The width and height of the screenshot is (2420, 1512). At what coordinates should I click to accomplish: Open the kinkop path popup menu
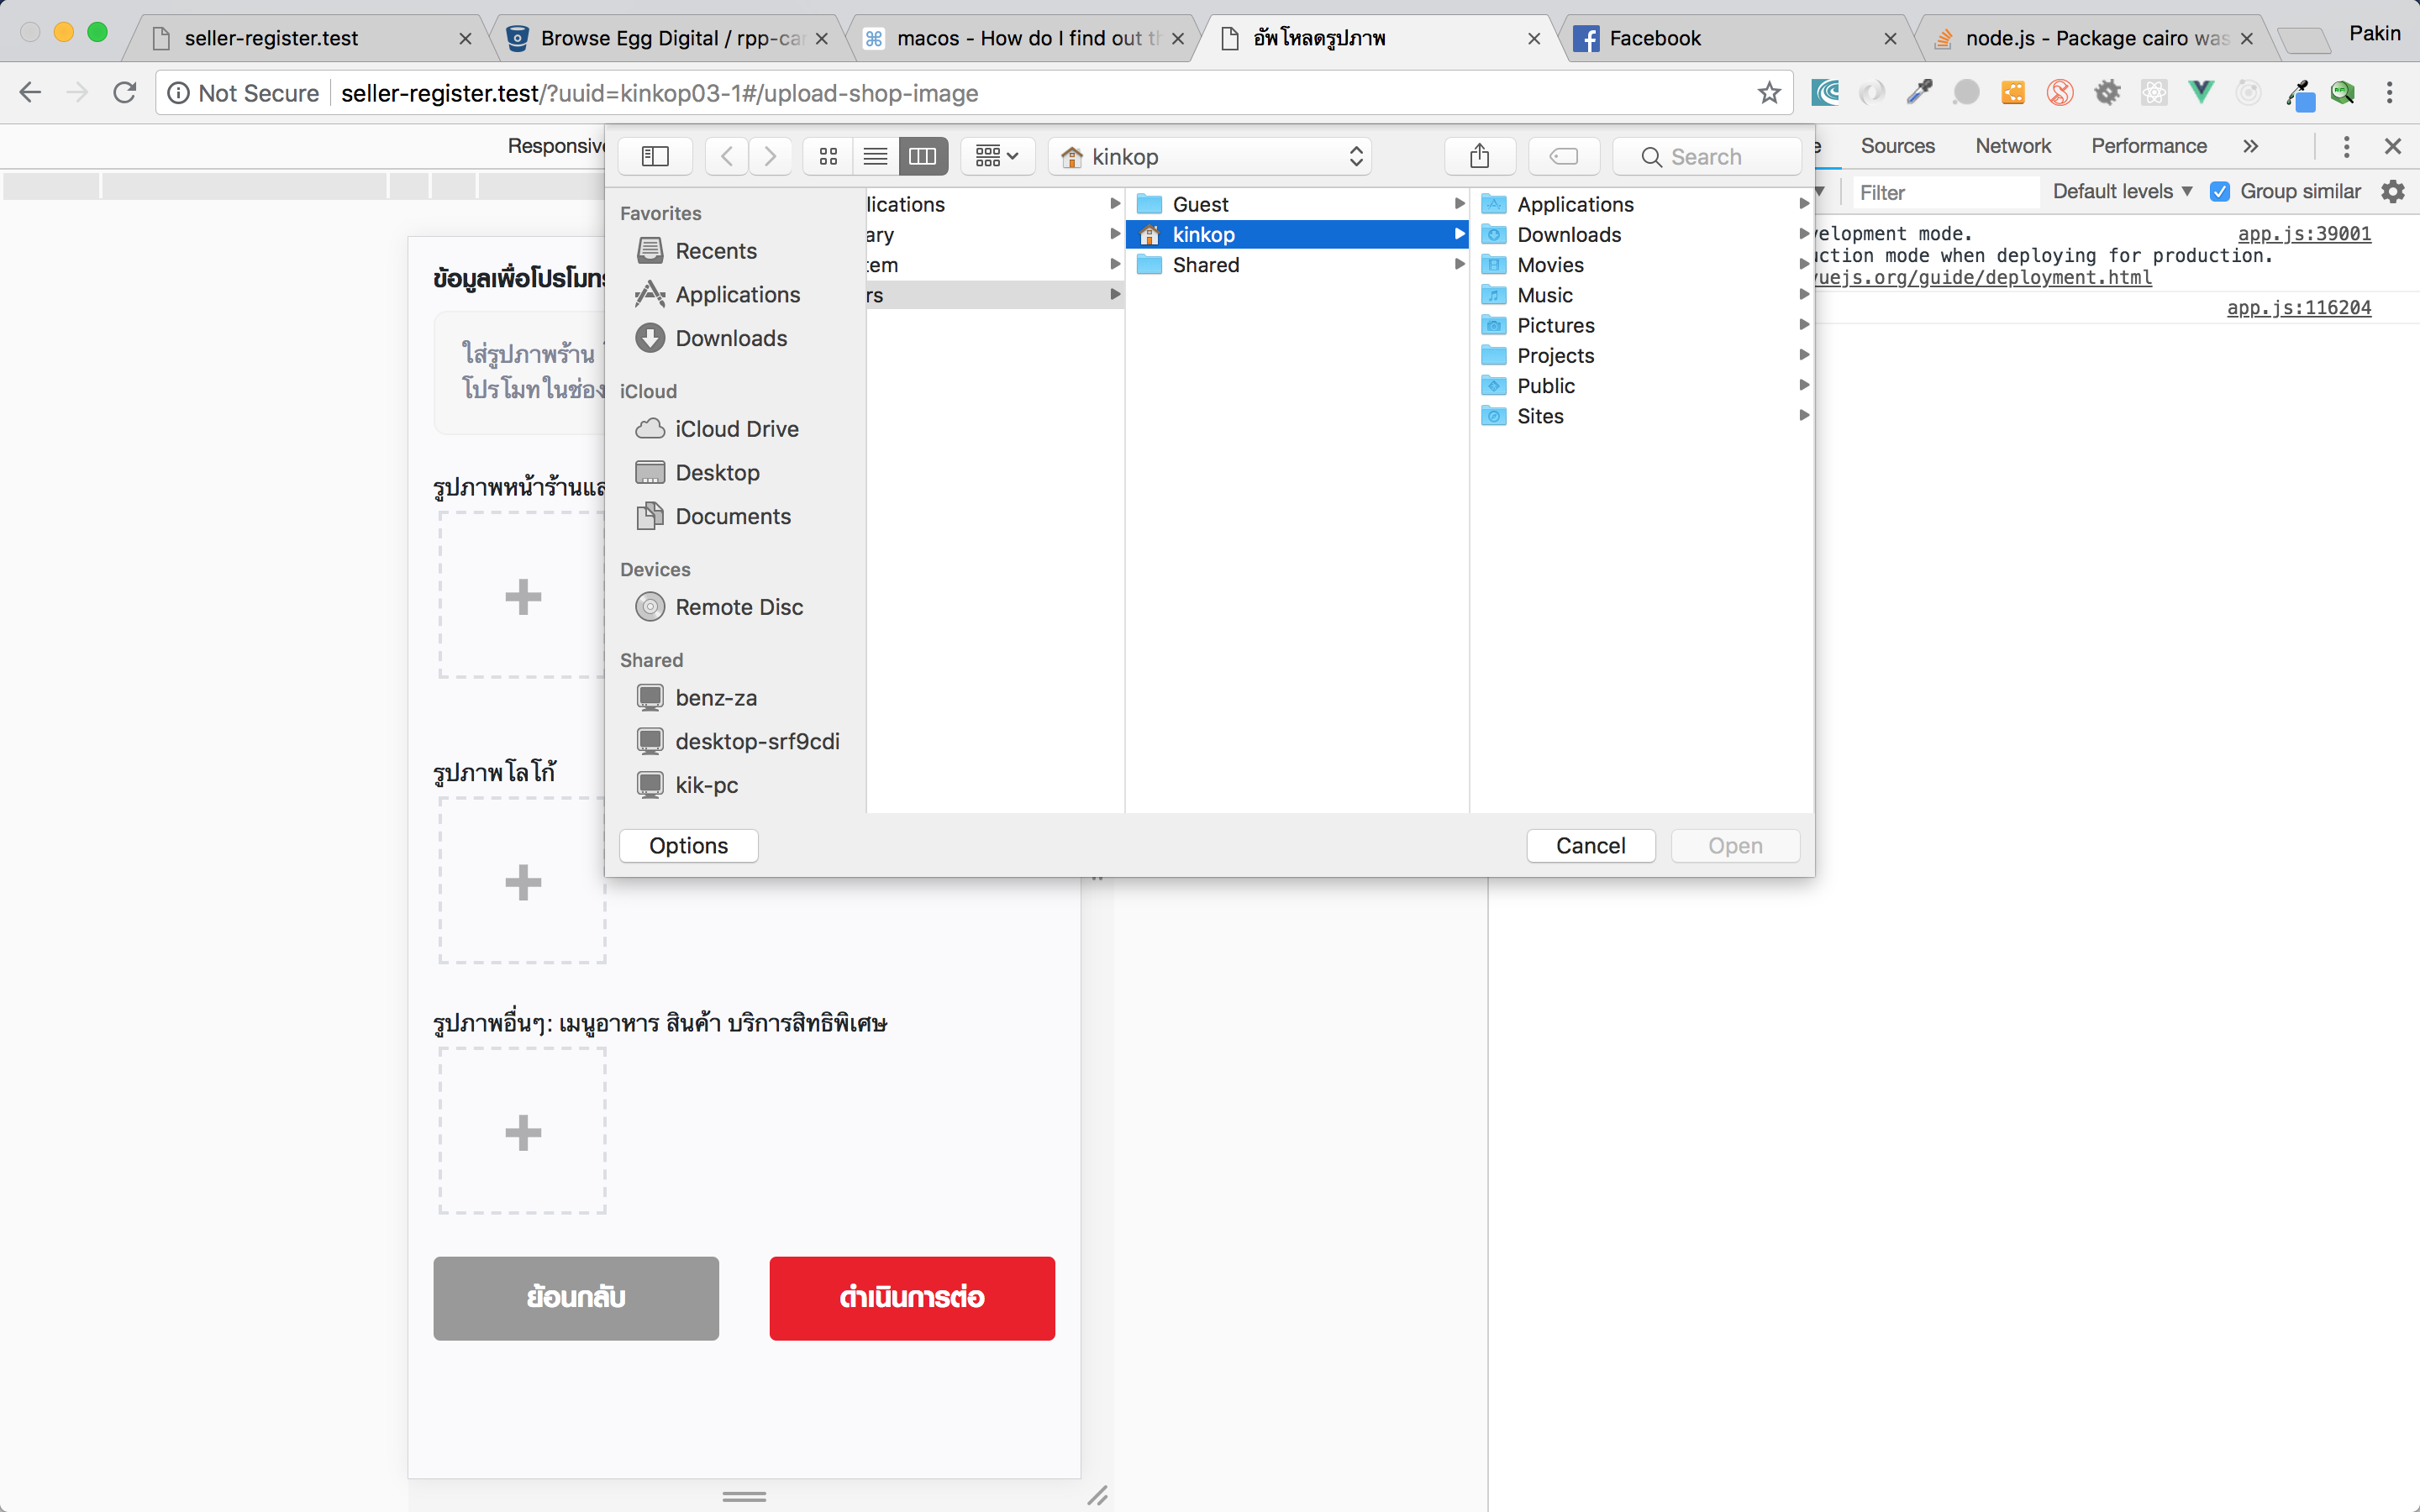(x=1210, y=156)
